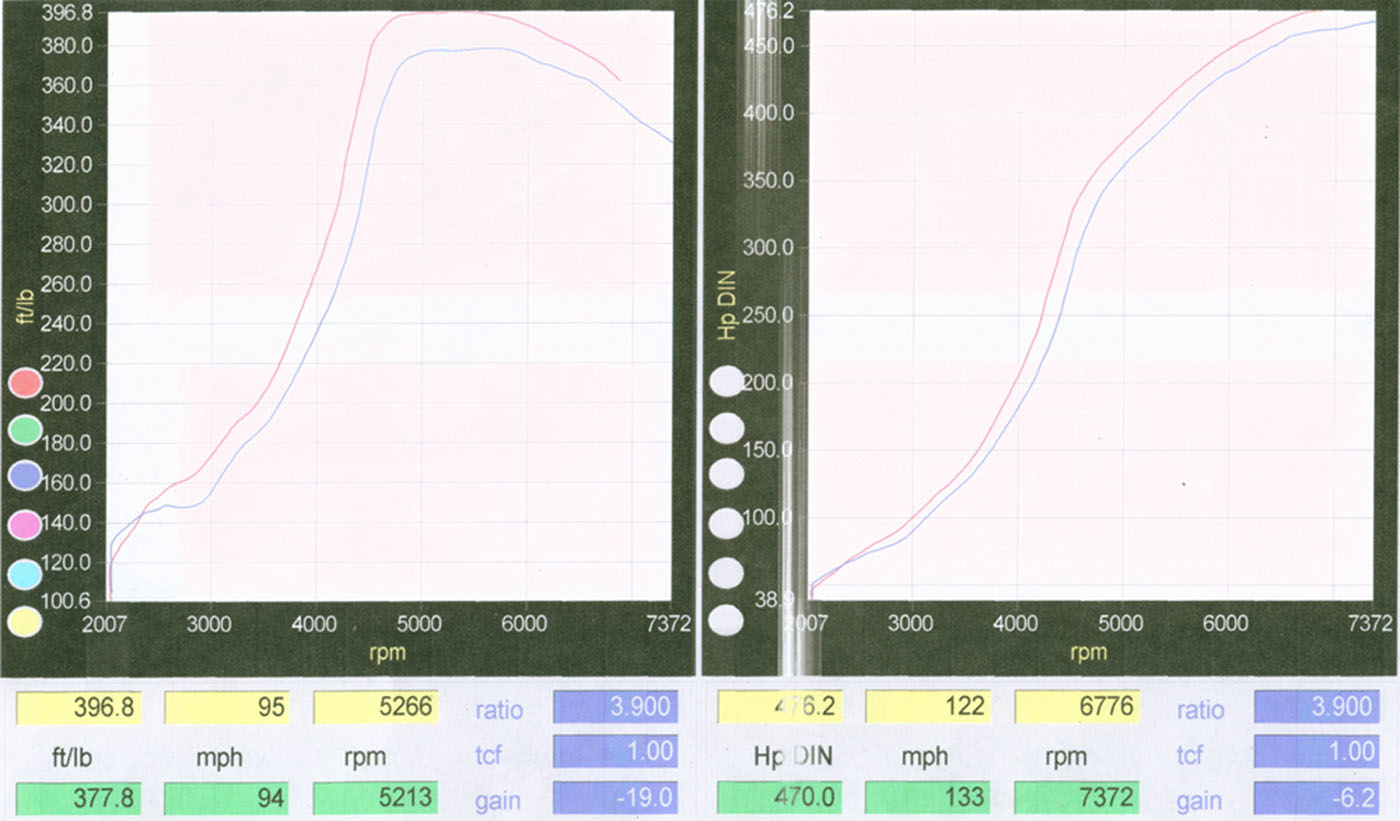The width and height of the screenshot is (1400, 821).
Task: Select the -19.0 gain field
Action: (616, 798)
